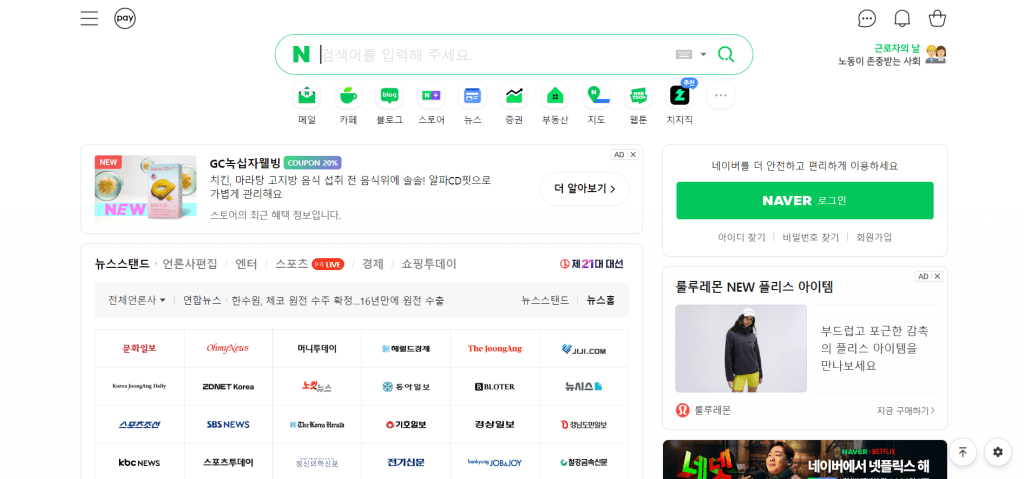Open 메일 shortcut icon
Image resolution: width=1024 pixels, height=479 pixels.
307,95
